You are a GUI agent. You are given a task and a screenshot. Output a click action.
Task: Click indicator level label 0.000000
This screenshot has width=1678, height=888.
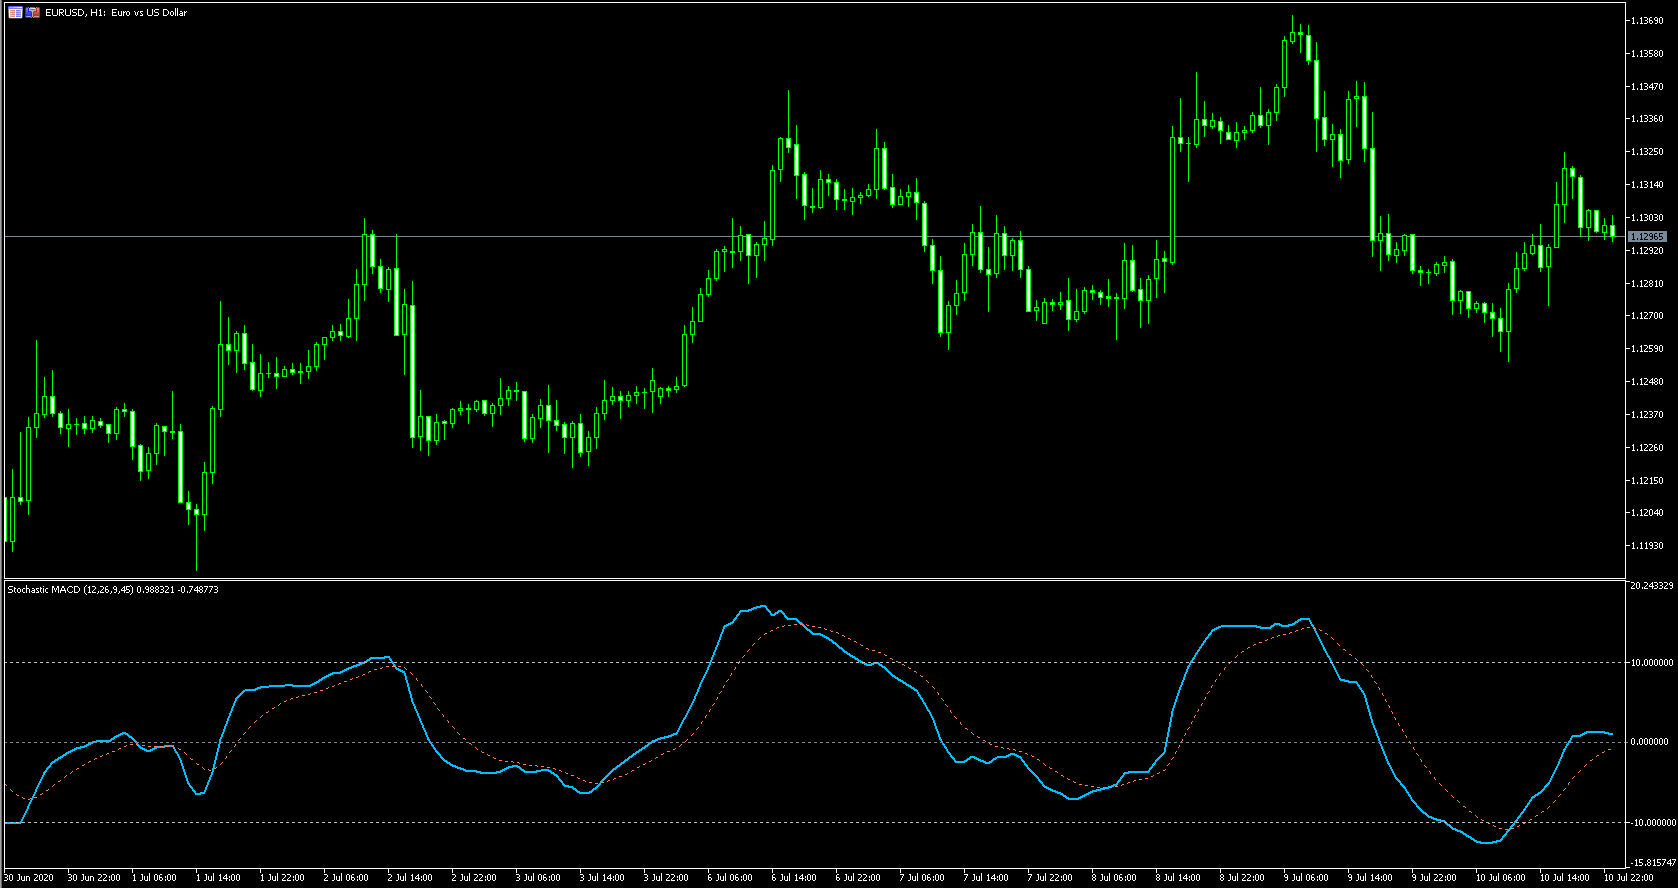click(1649, 742)
